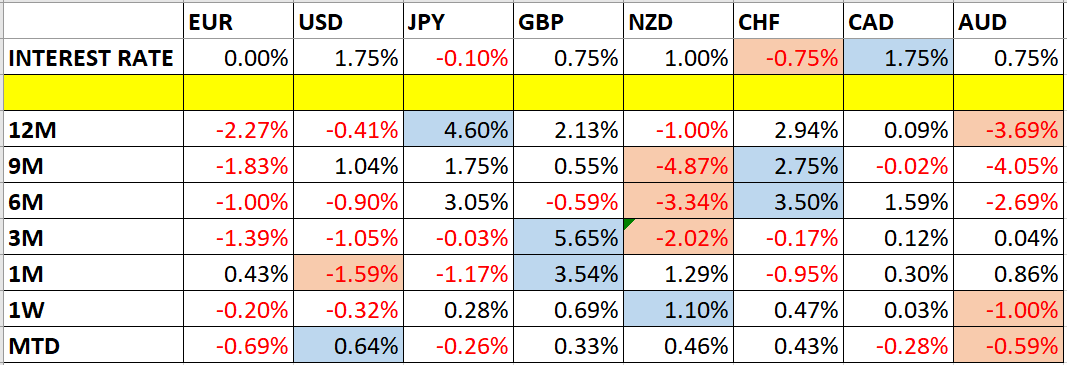This screenshot has height=365, width=1067.
Task: Select the GBP 1M cell showing 3.54%
Action: pos(568,275)
